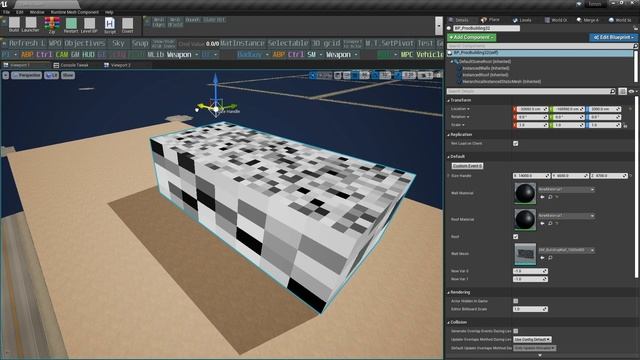
Task: Click the Custom Event 0 button
Action: click(x=467, y=166)
